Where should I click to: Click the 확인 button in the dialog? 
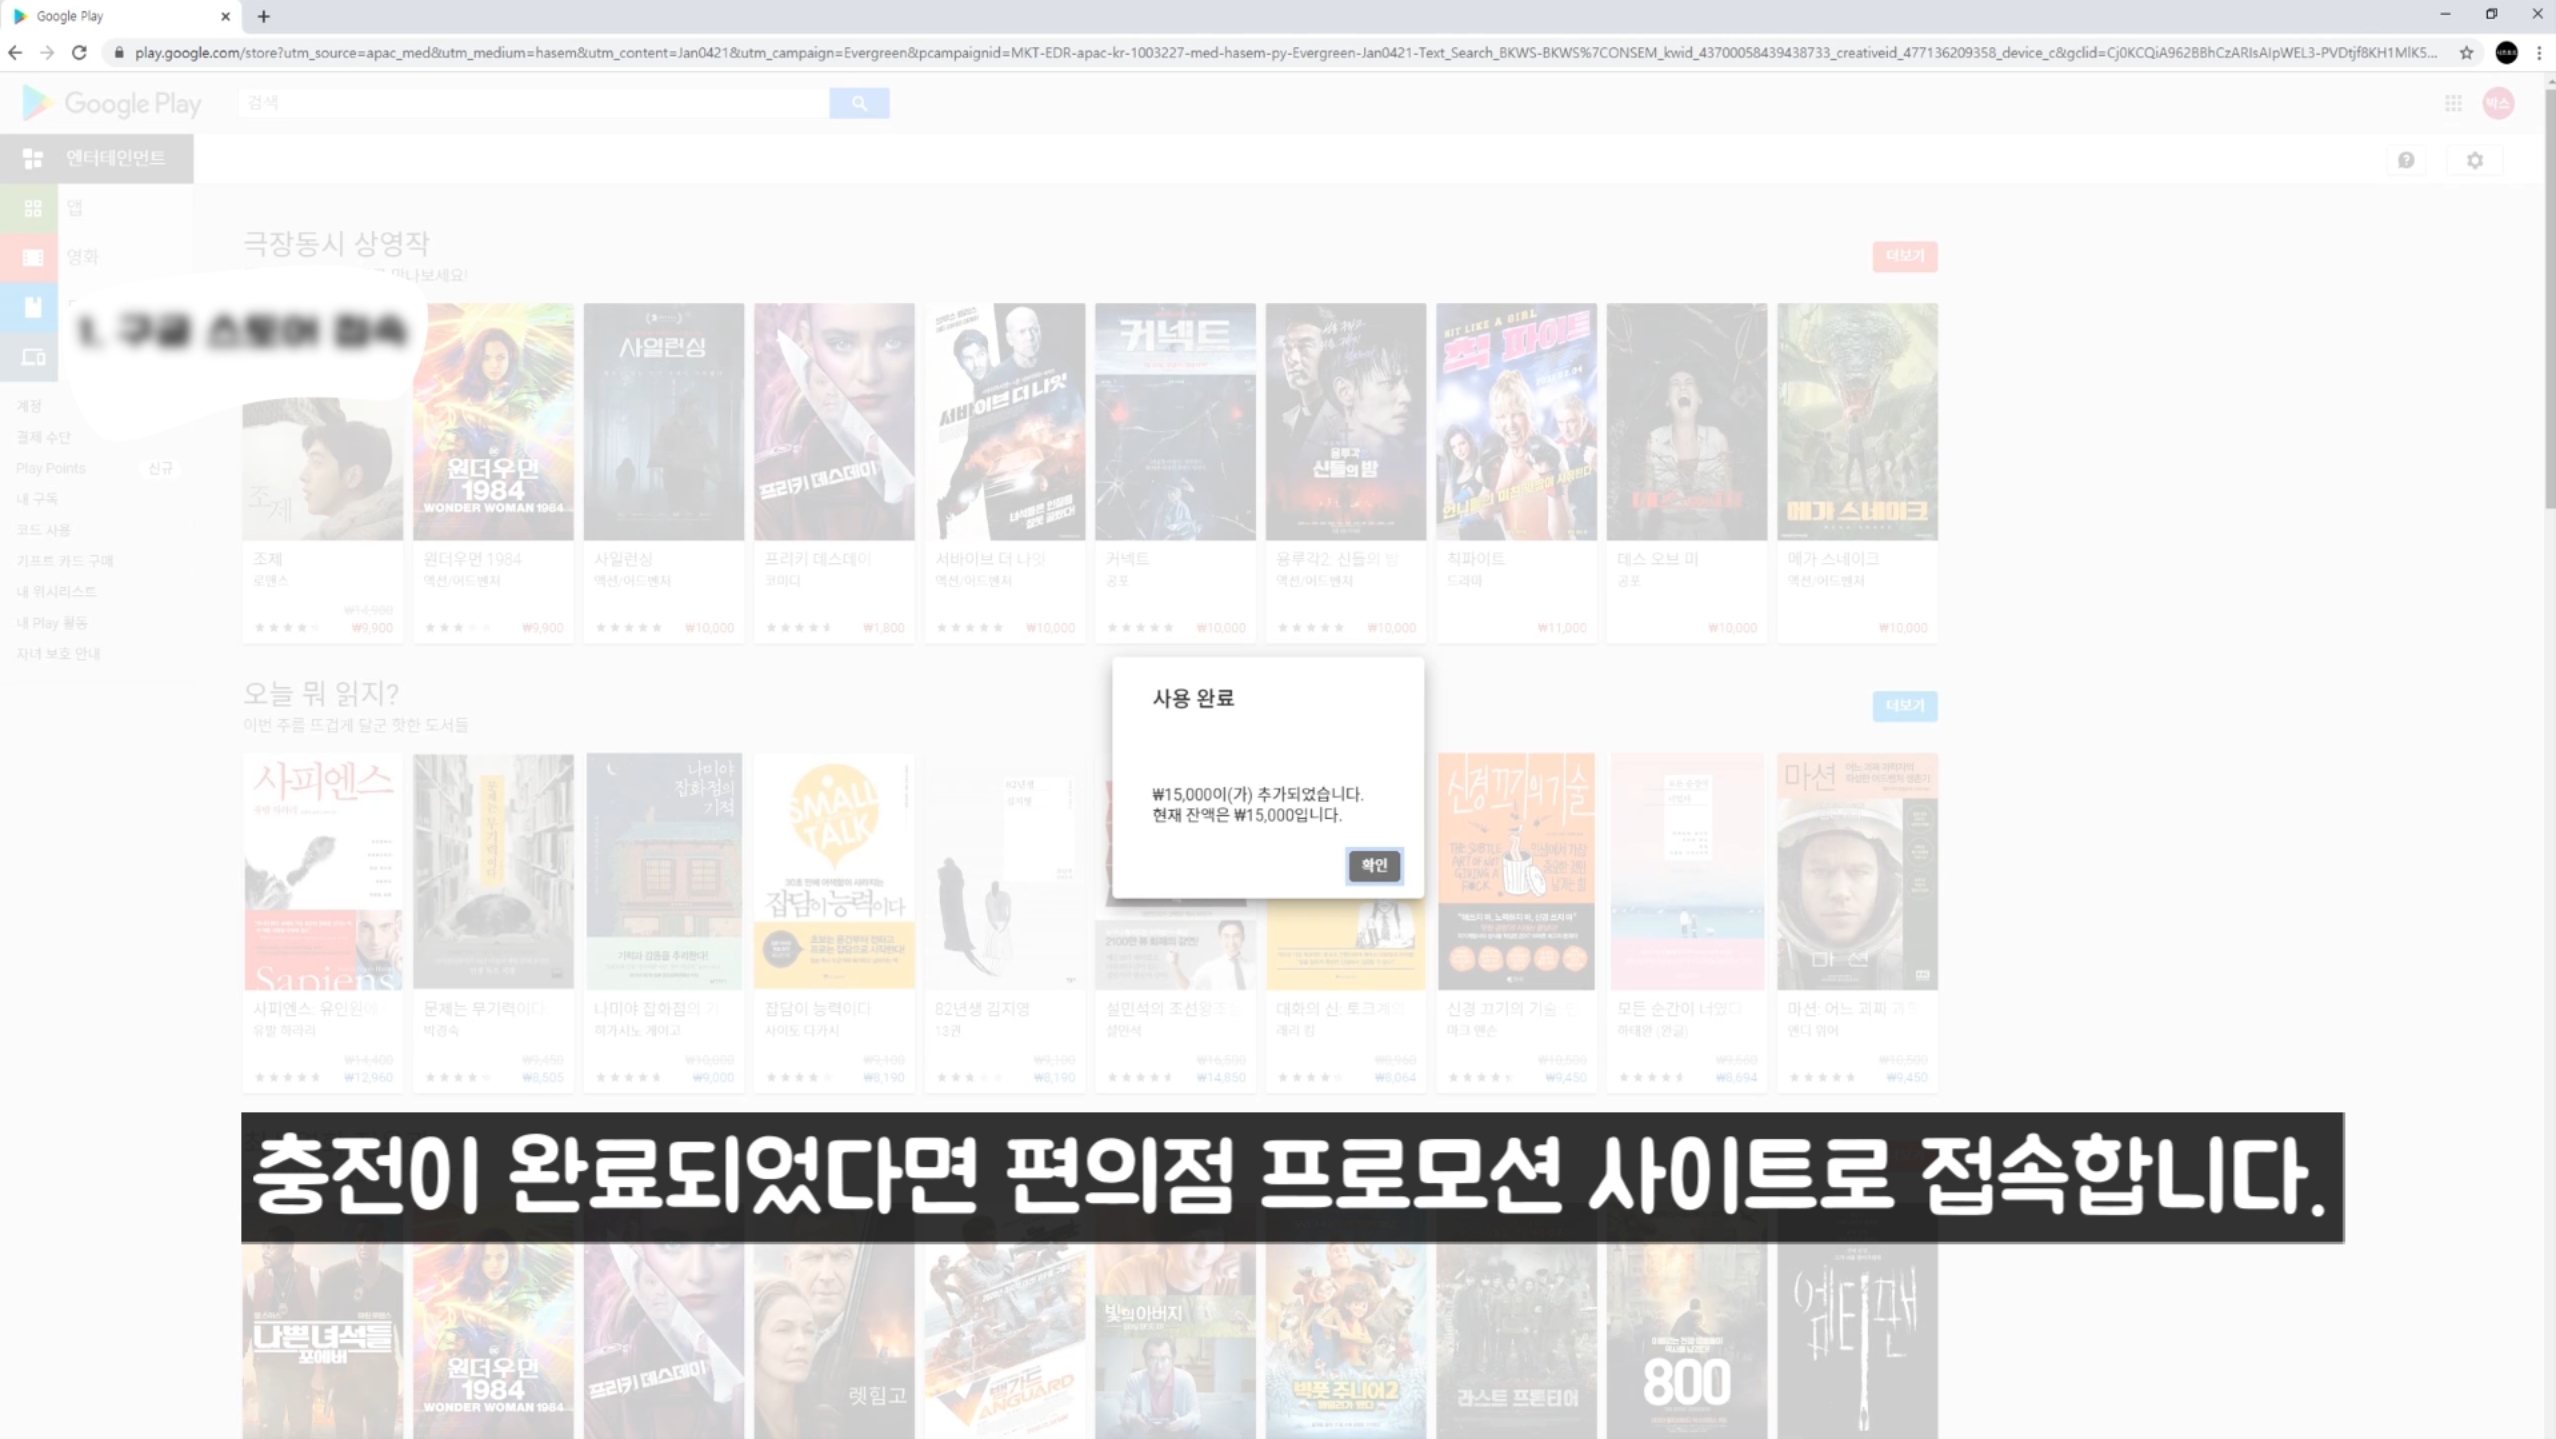(1374, 865)
